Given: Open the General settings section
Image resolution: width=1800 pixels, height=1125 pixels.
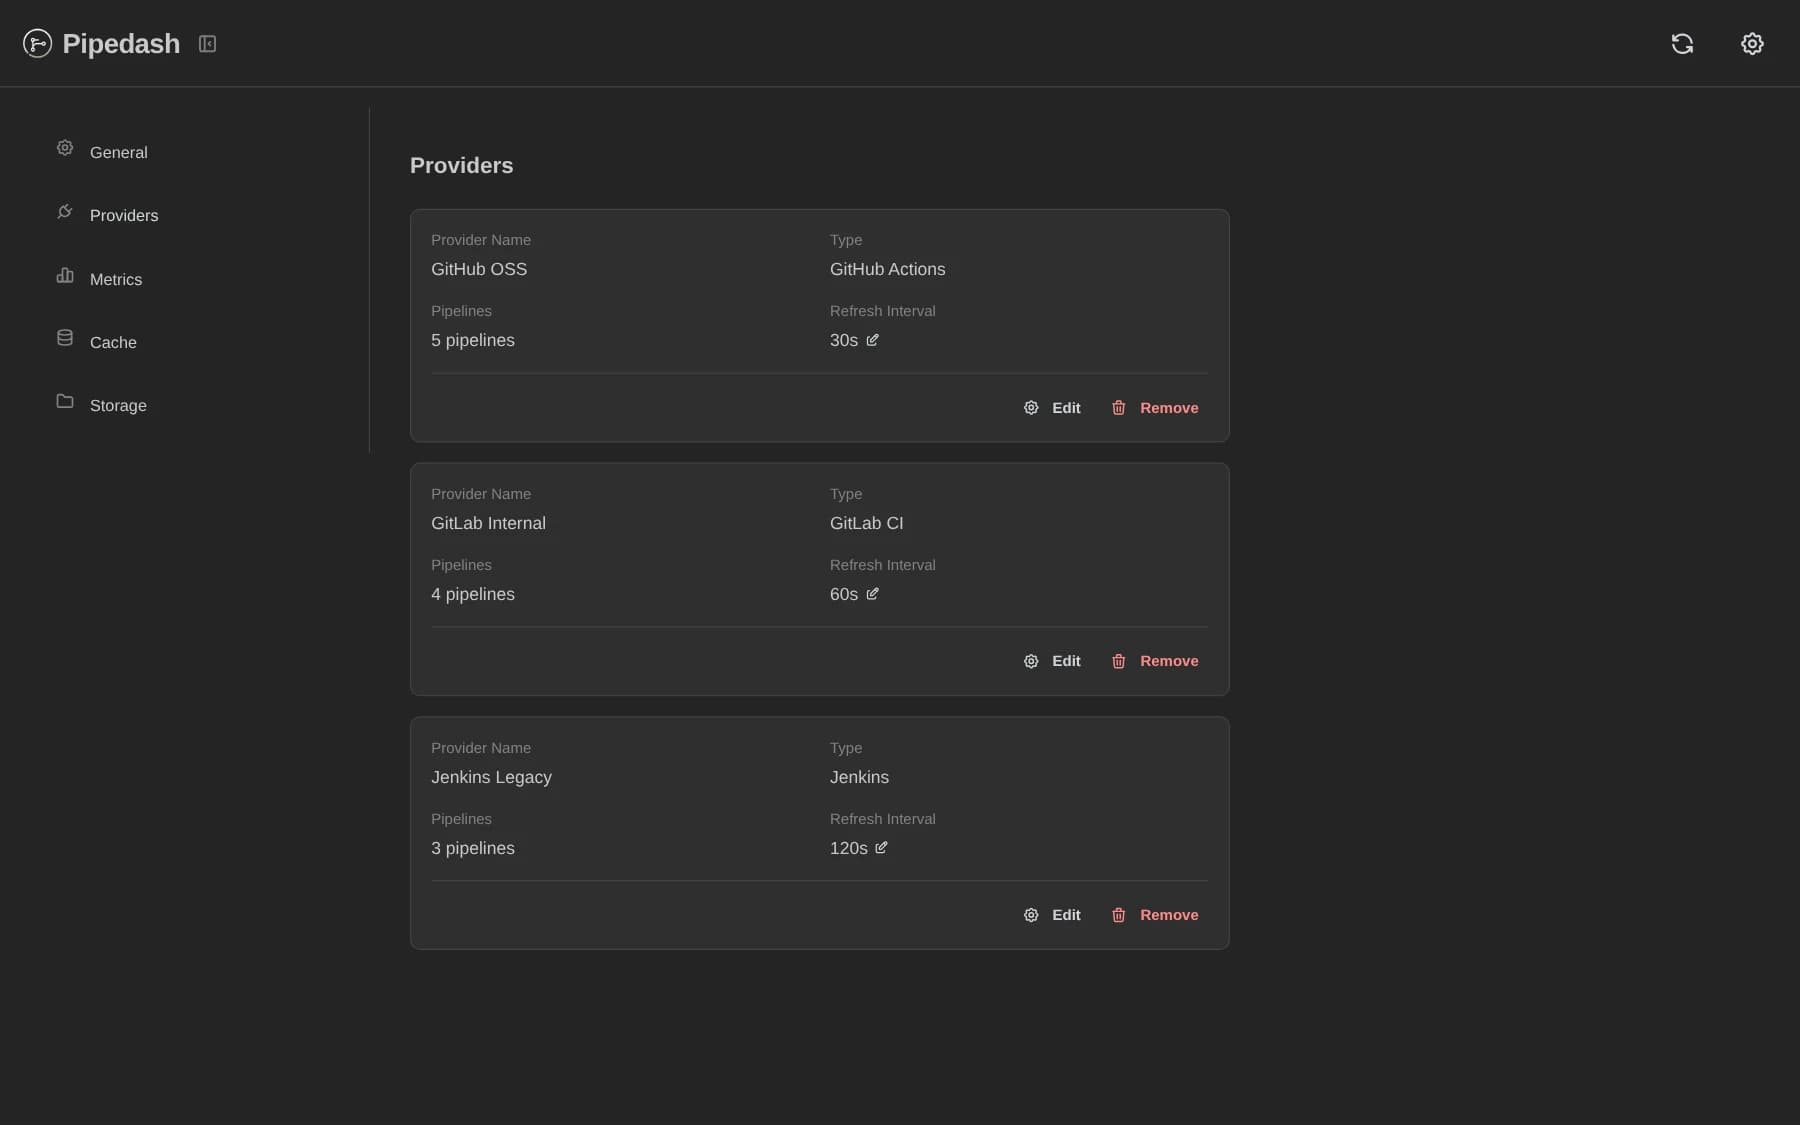Looking at the screenshot, I should [119, 152].
